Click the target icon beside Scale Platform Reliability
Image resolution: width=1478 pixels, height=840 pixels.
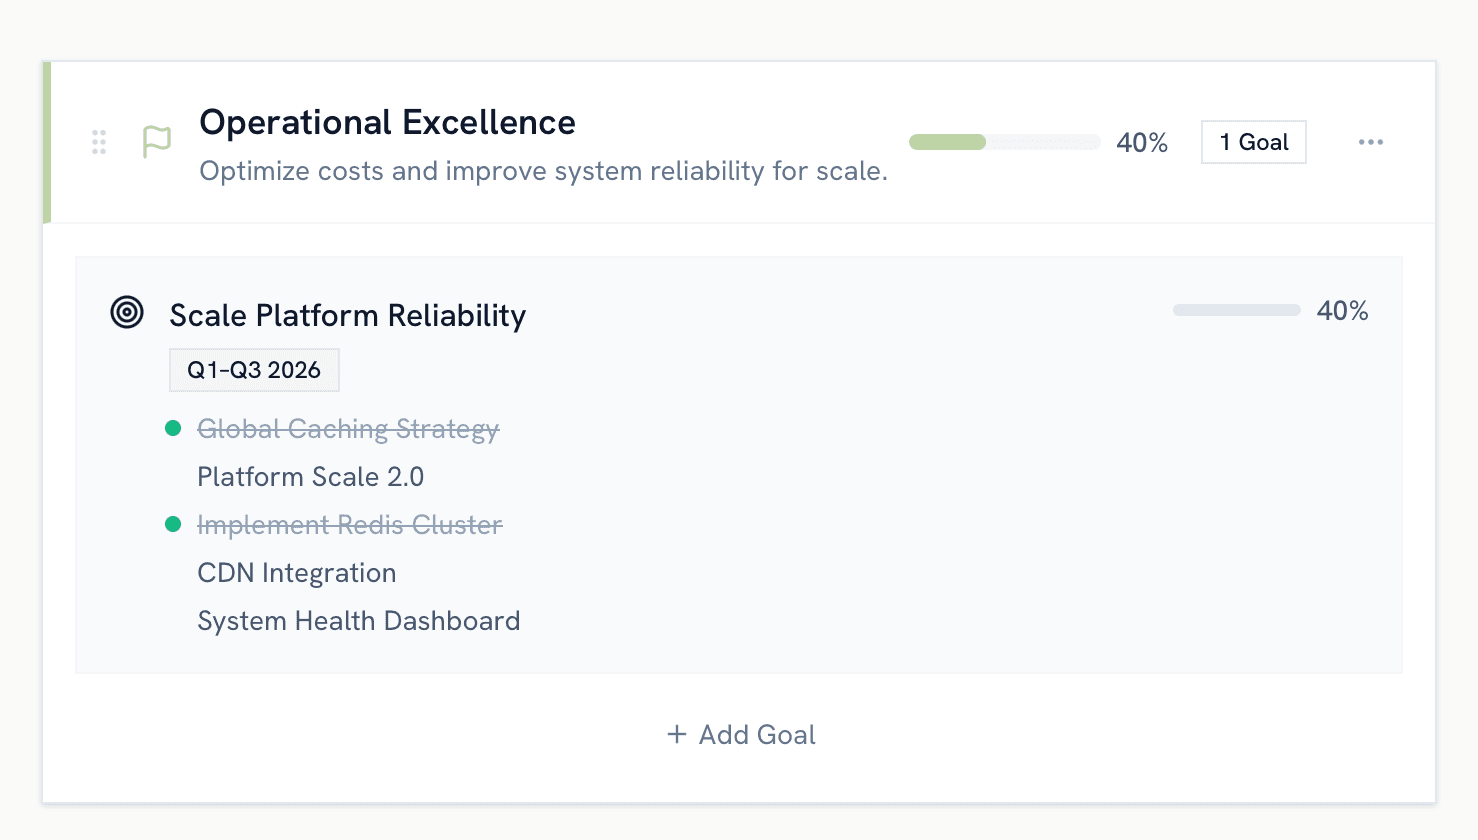127,312
